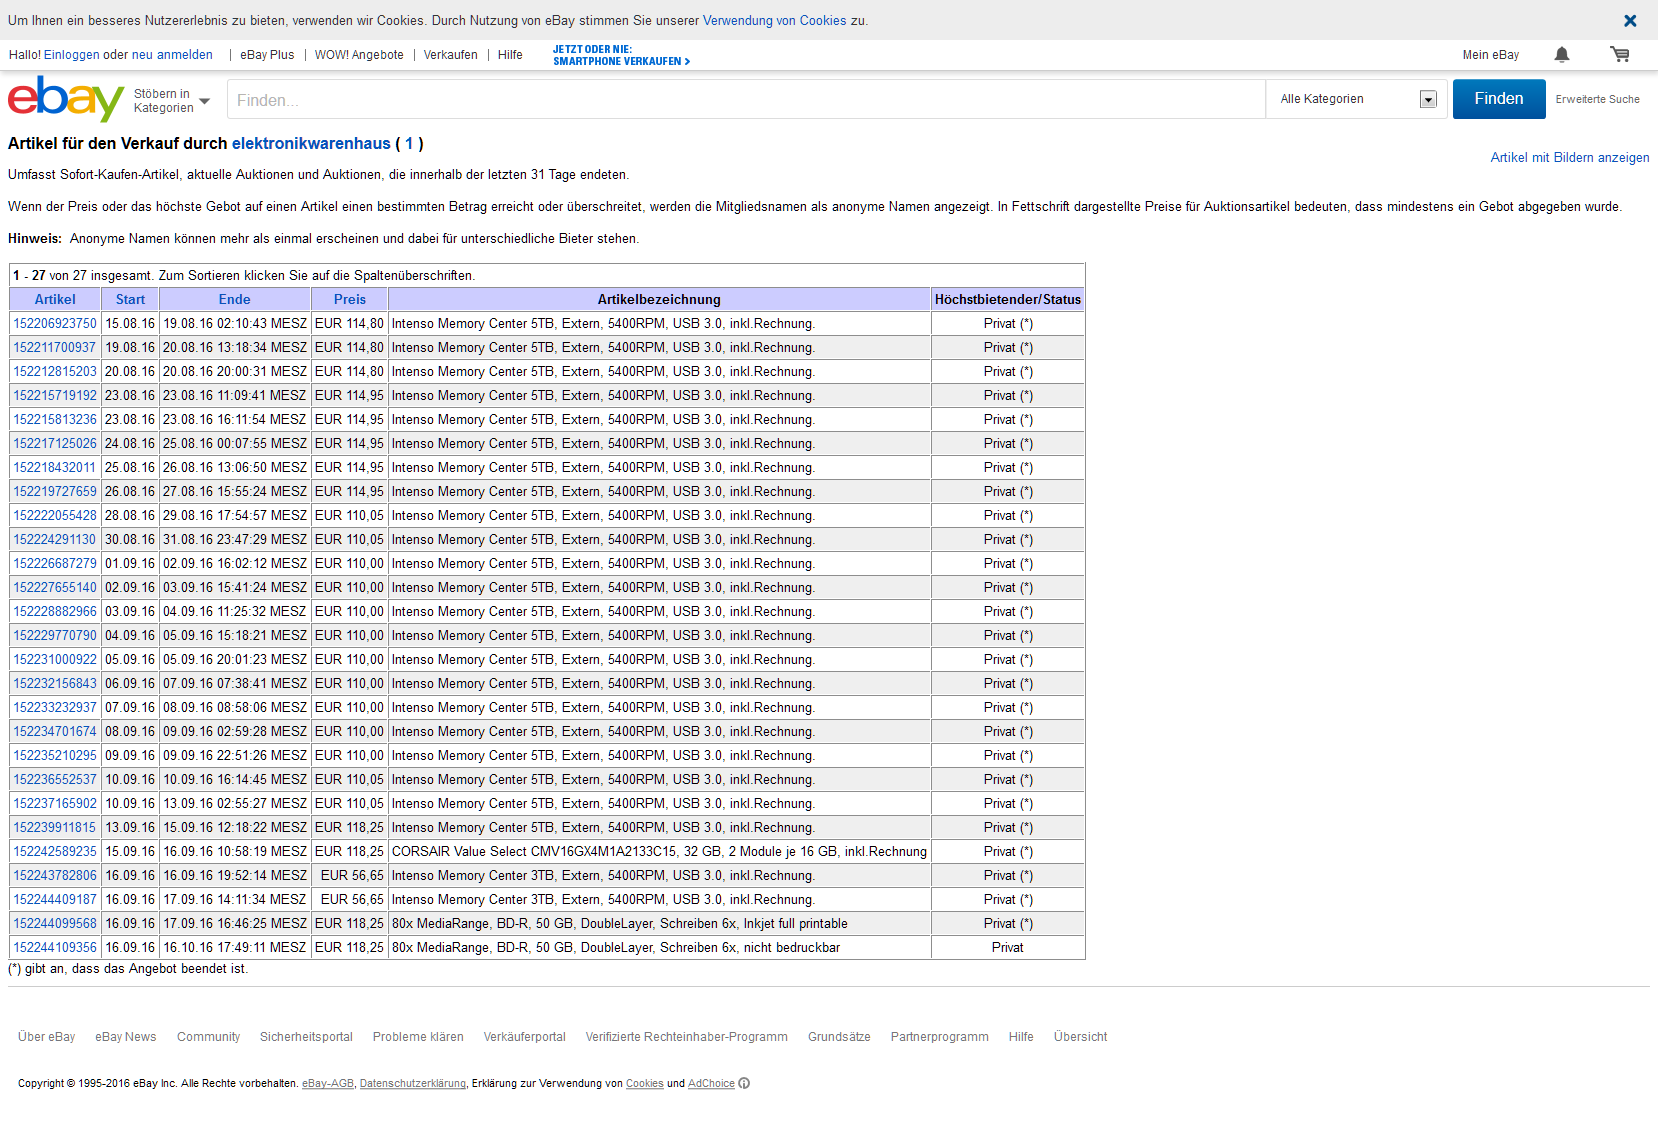The width and height of the screenshot is (1658, 1140).
Task: Open seller elektronikwarenhaus profile link
Action: click(311, 144)
